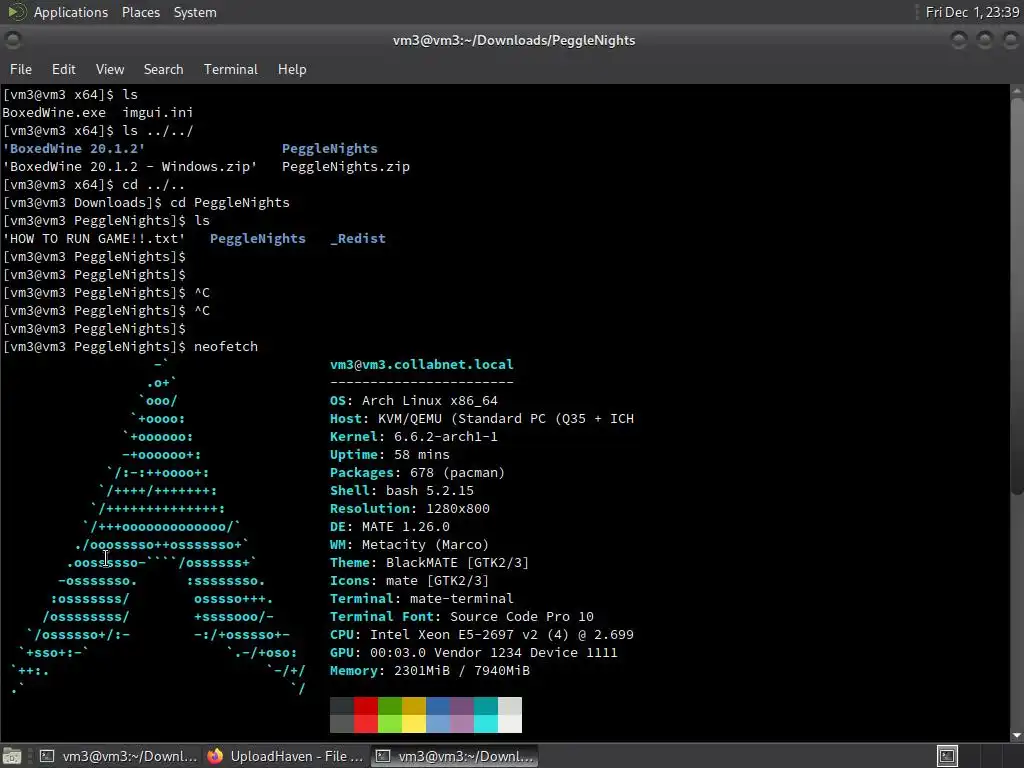Screen dimensions: 1024x768
Task: Click the Firefox icon in the taskbar
Action: coord(215,756)
